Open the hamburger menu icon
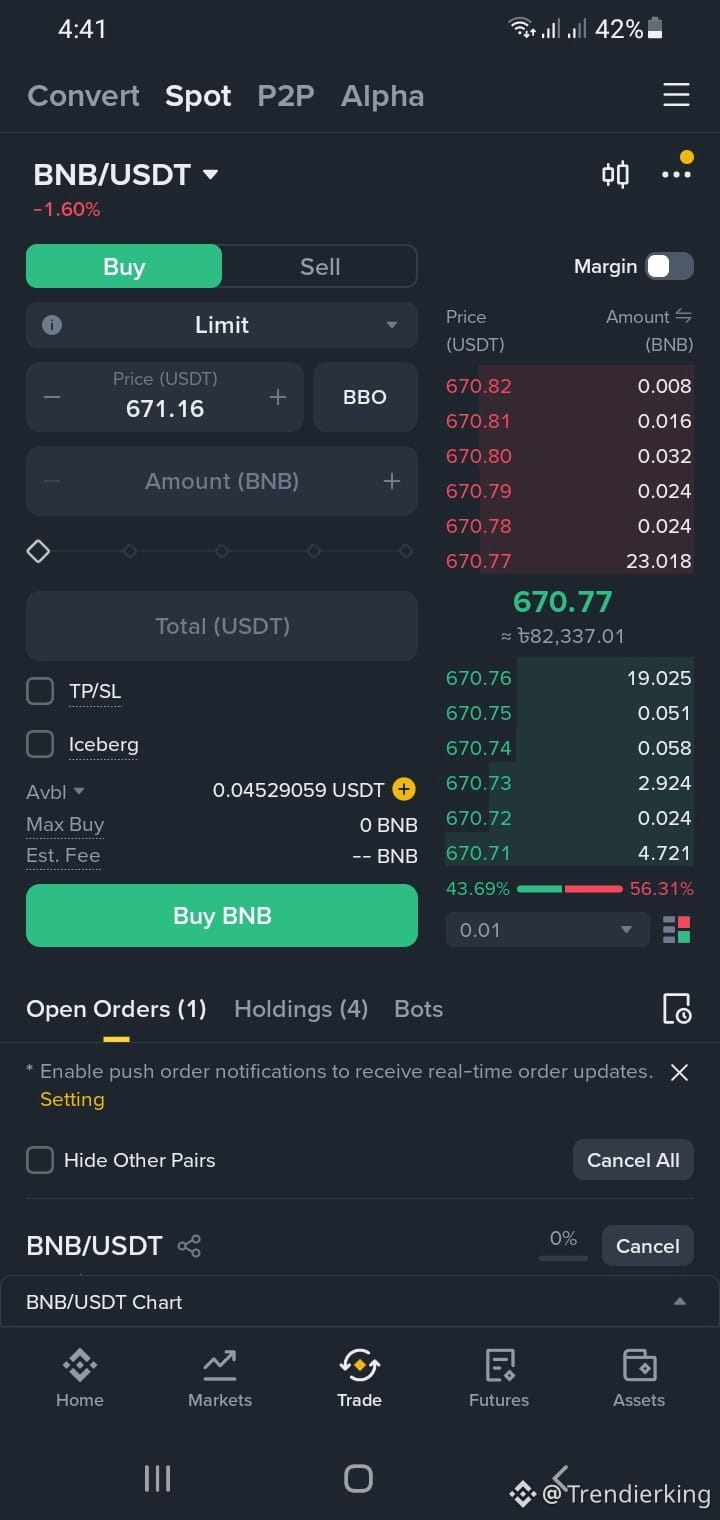Screen dimensions: 720x1520 676,95
